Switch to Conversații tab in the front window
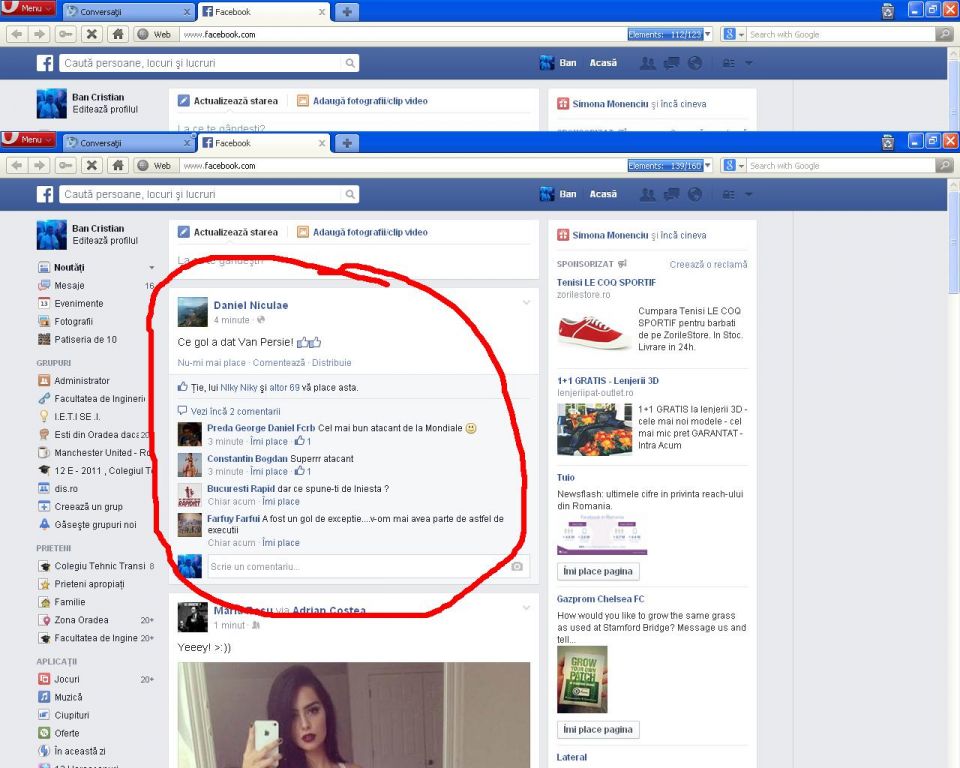960x768 pixels. pyautogui.click(x=127, y=143)
